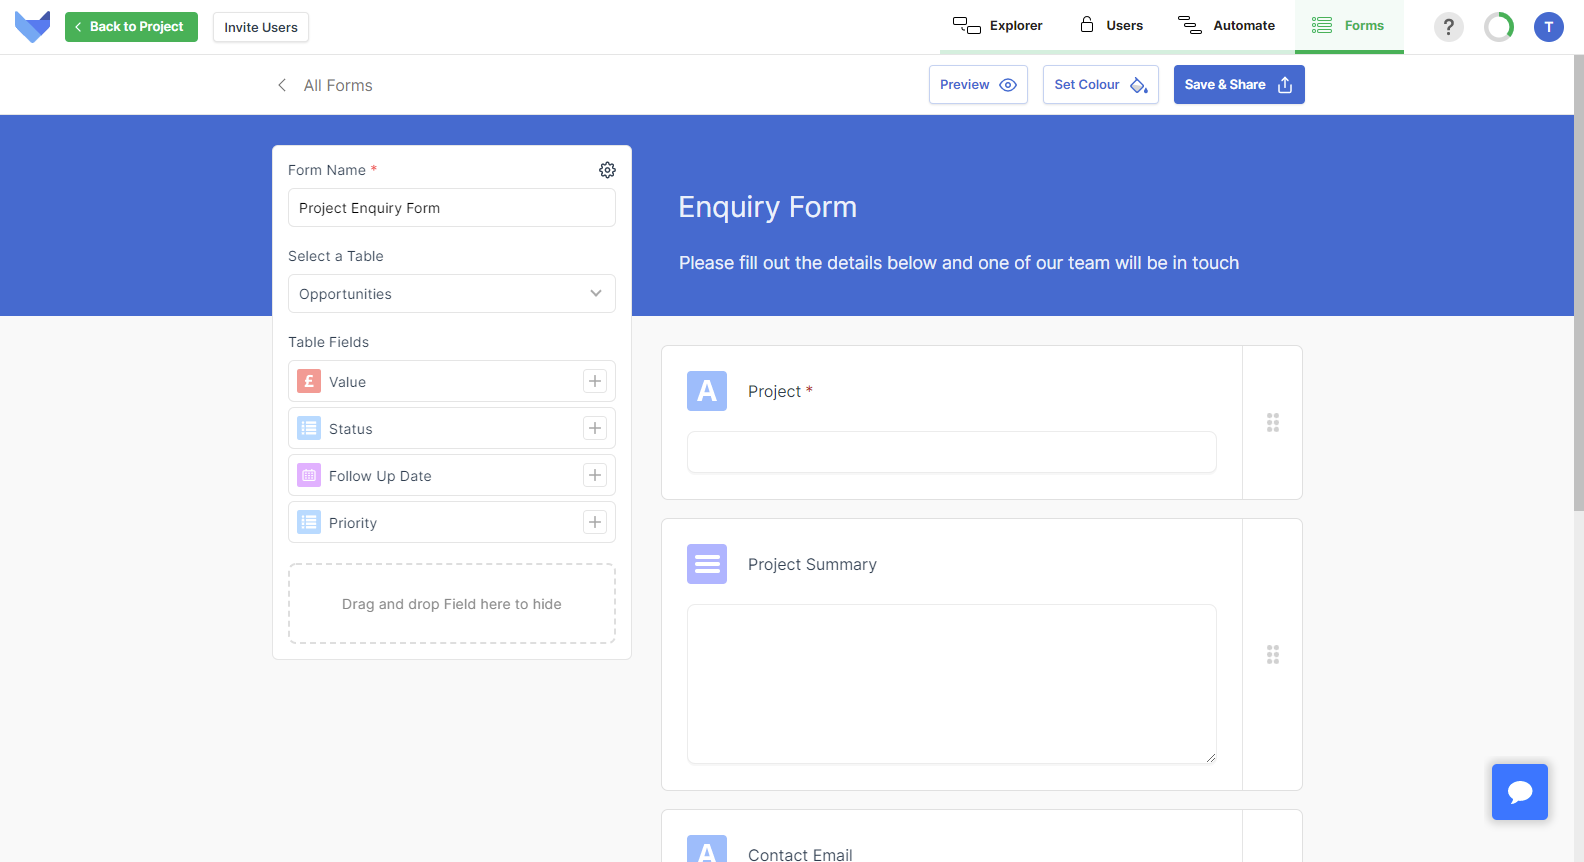
Task: Open the user avatar T menu
Action: coord(1549,27)
